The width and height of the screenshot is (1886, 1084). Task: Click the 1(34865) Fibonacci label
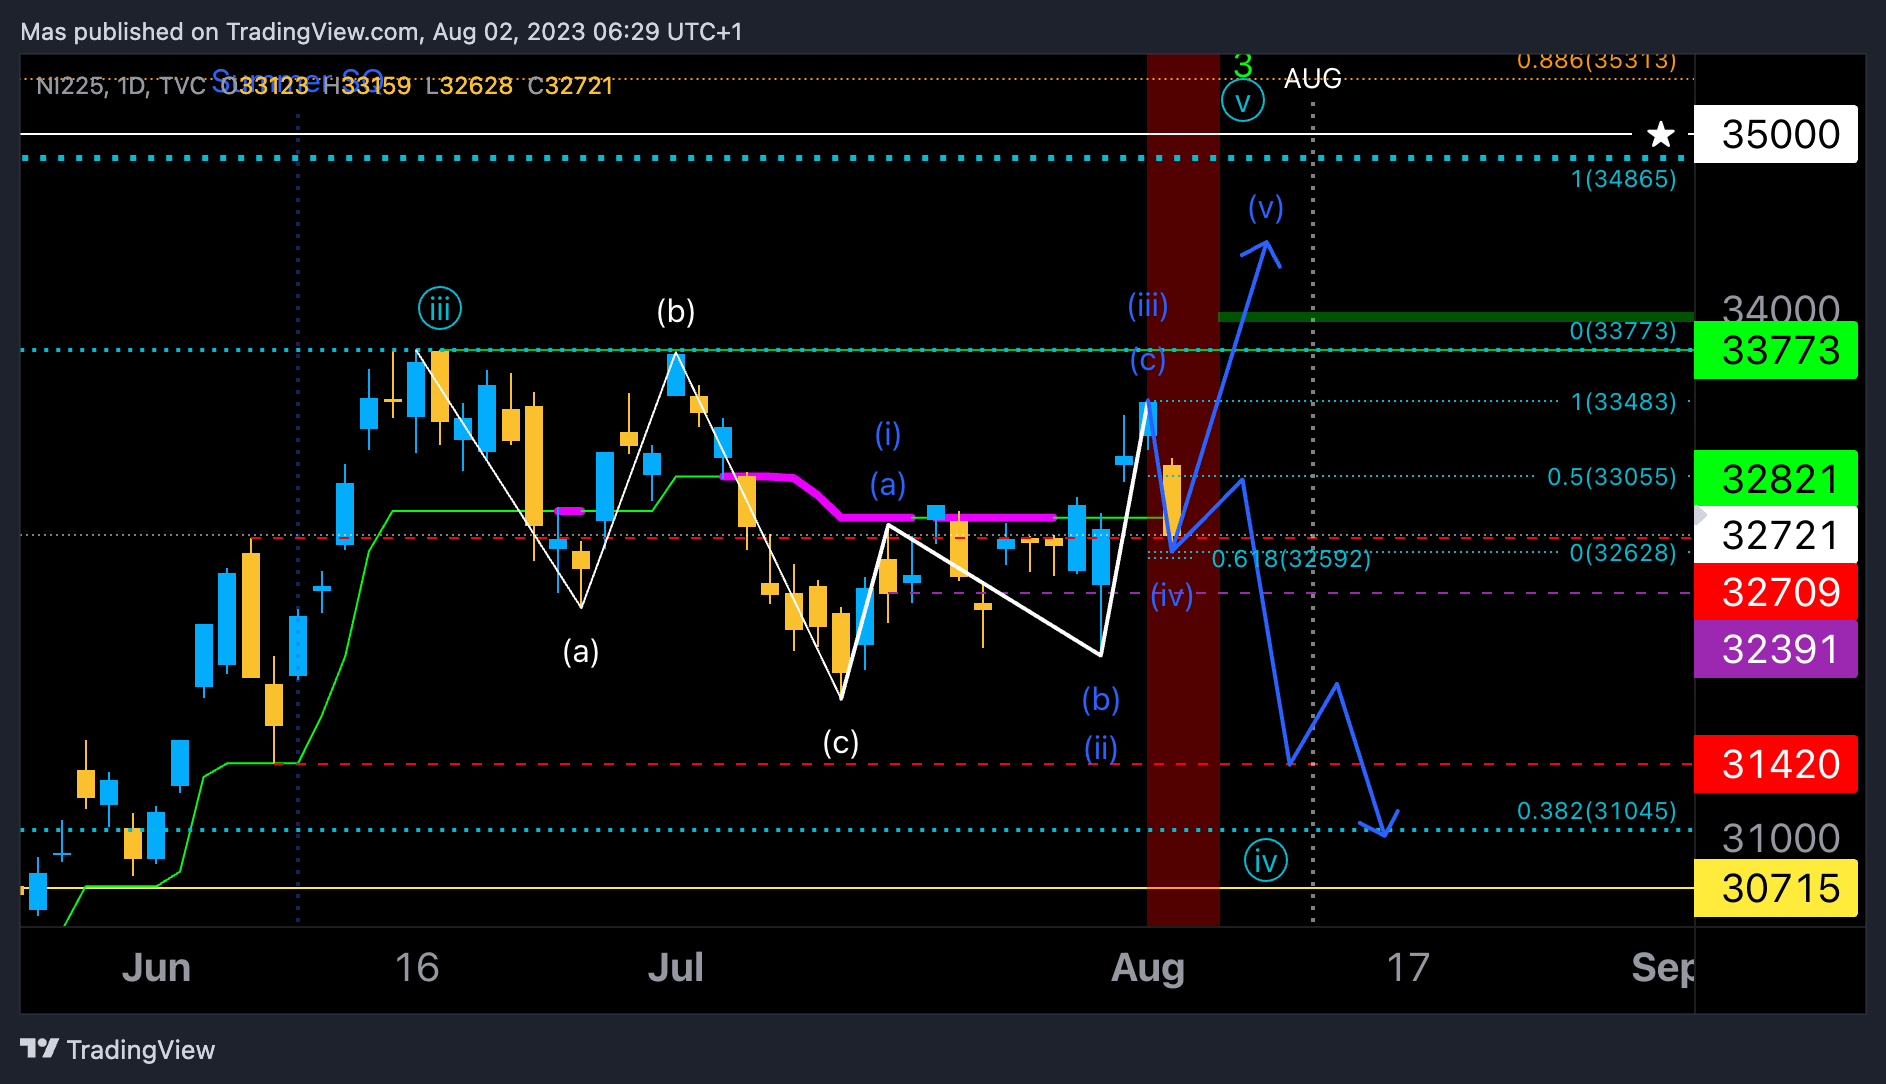[1623, 179]
